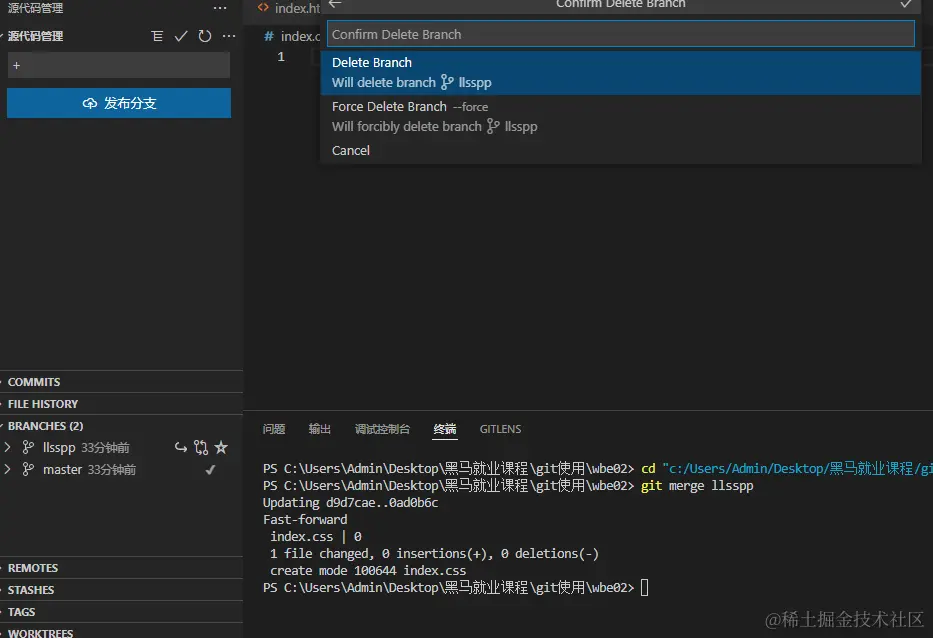Viewport: 933px width, 638px height.
Task: Click terminal text 'git merge llsspp'
Action: pyautogui.click(x=697, y=486)
